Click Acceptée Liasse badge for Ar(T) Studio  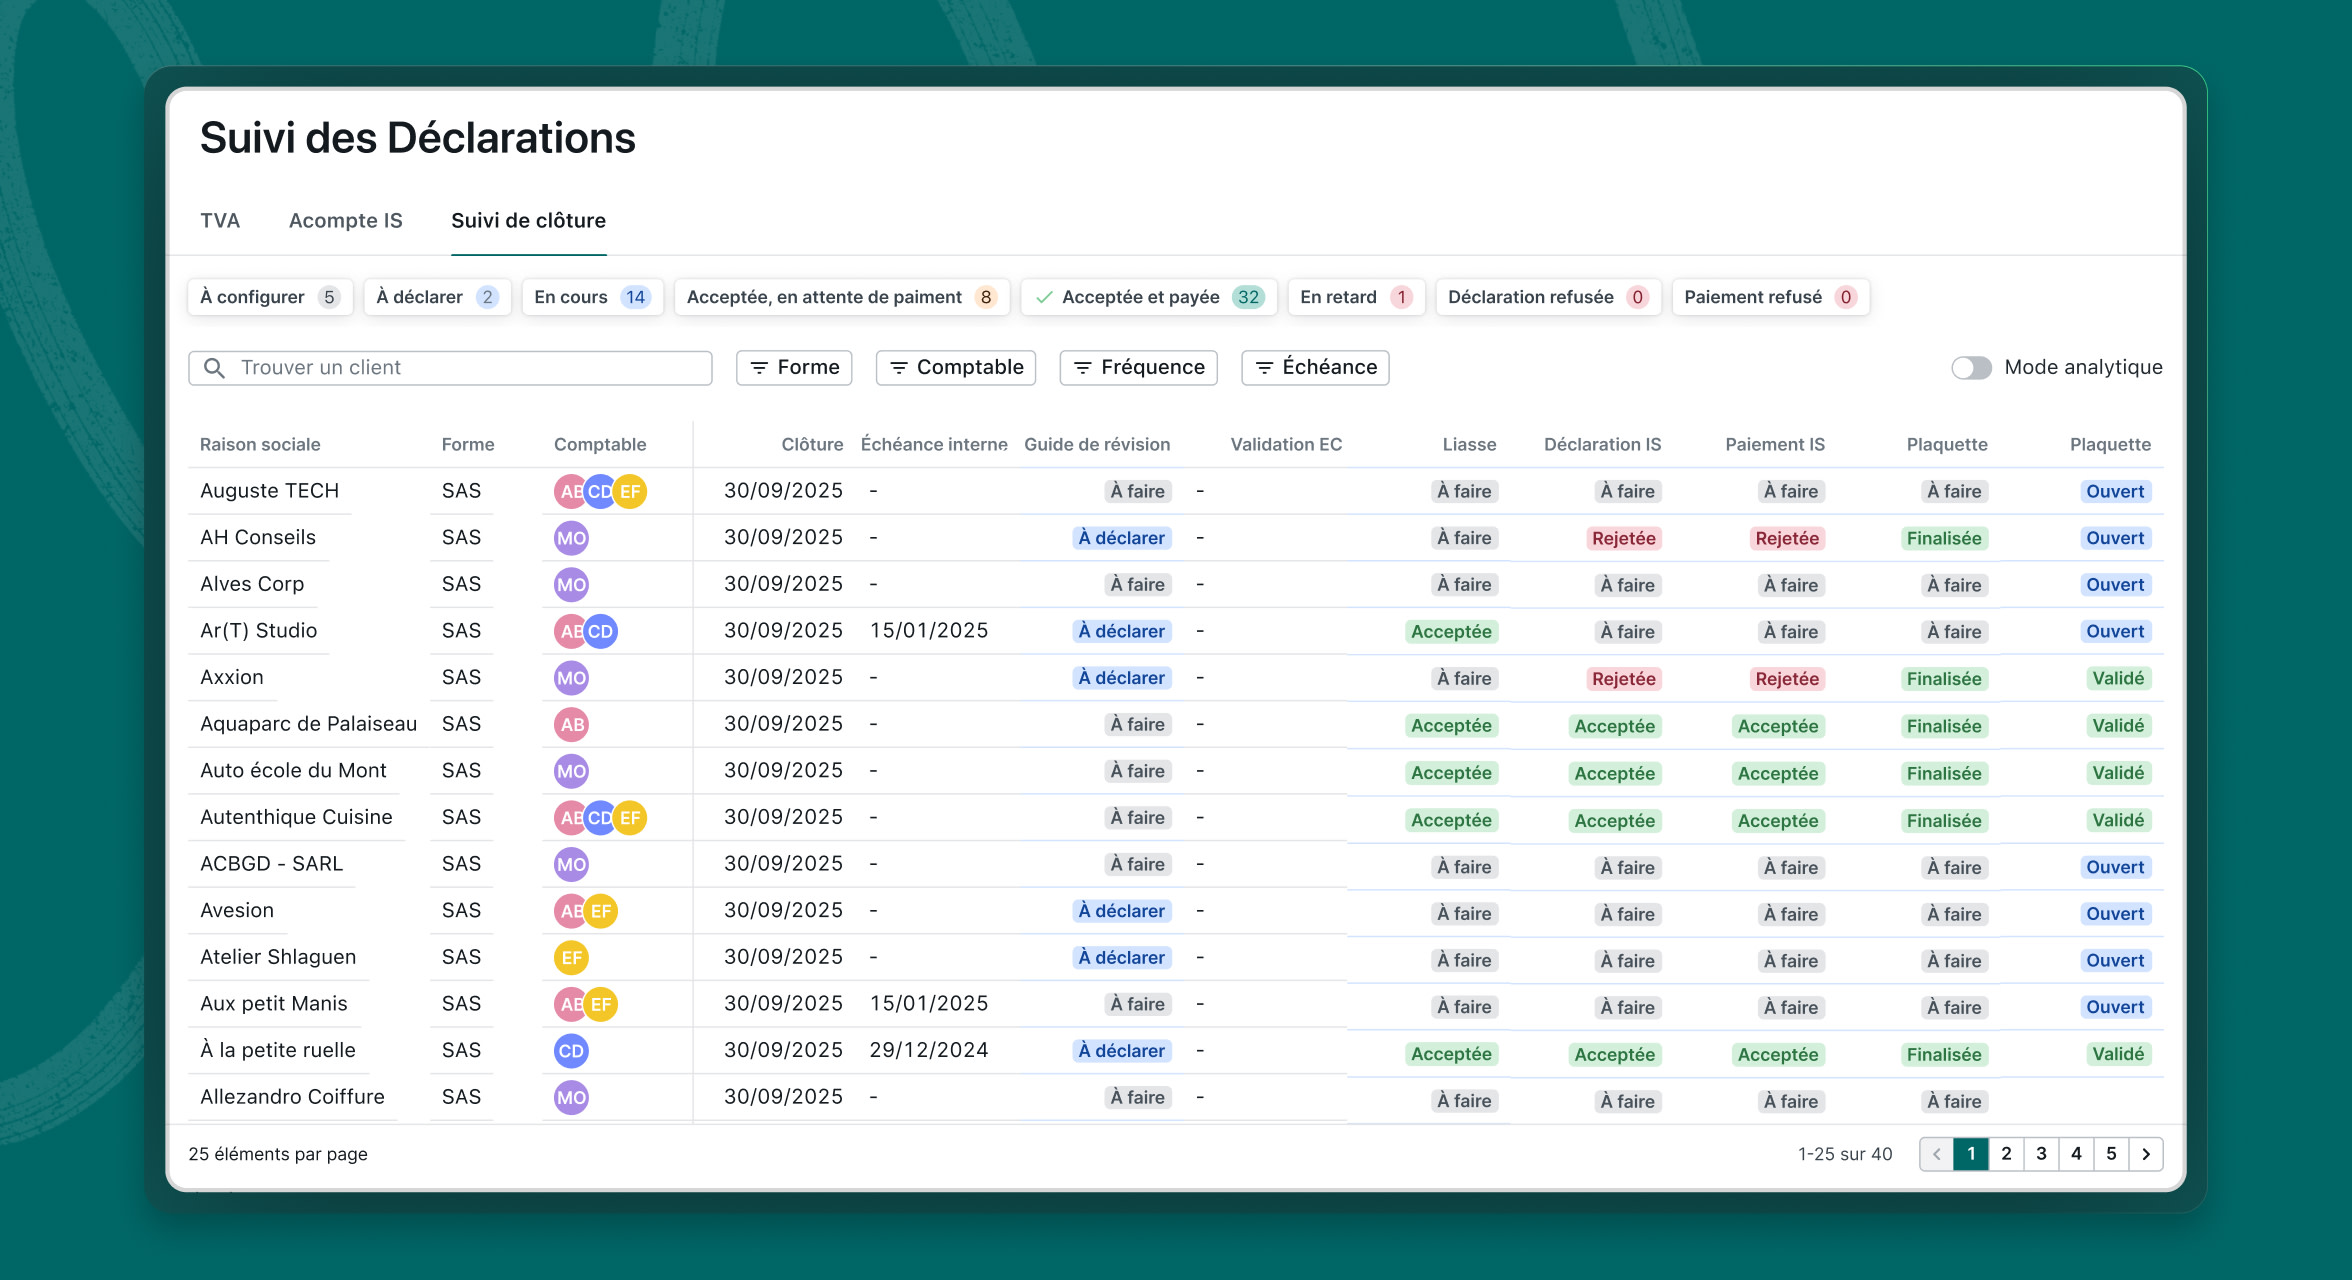(1451, 632)
